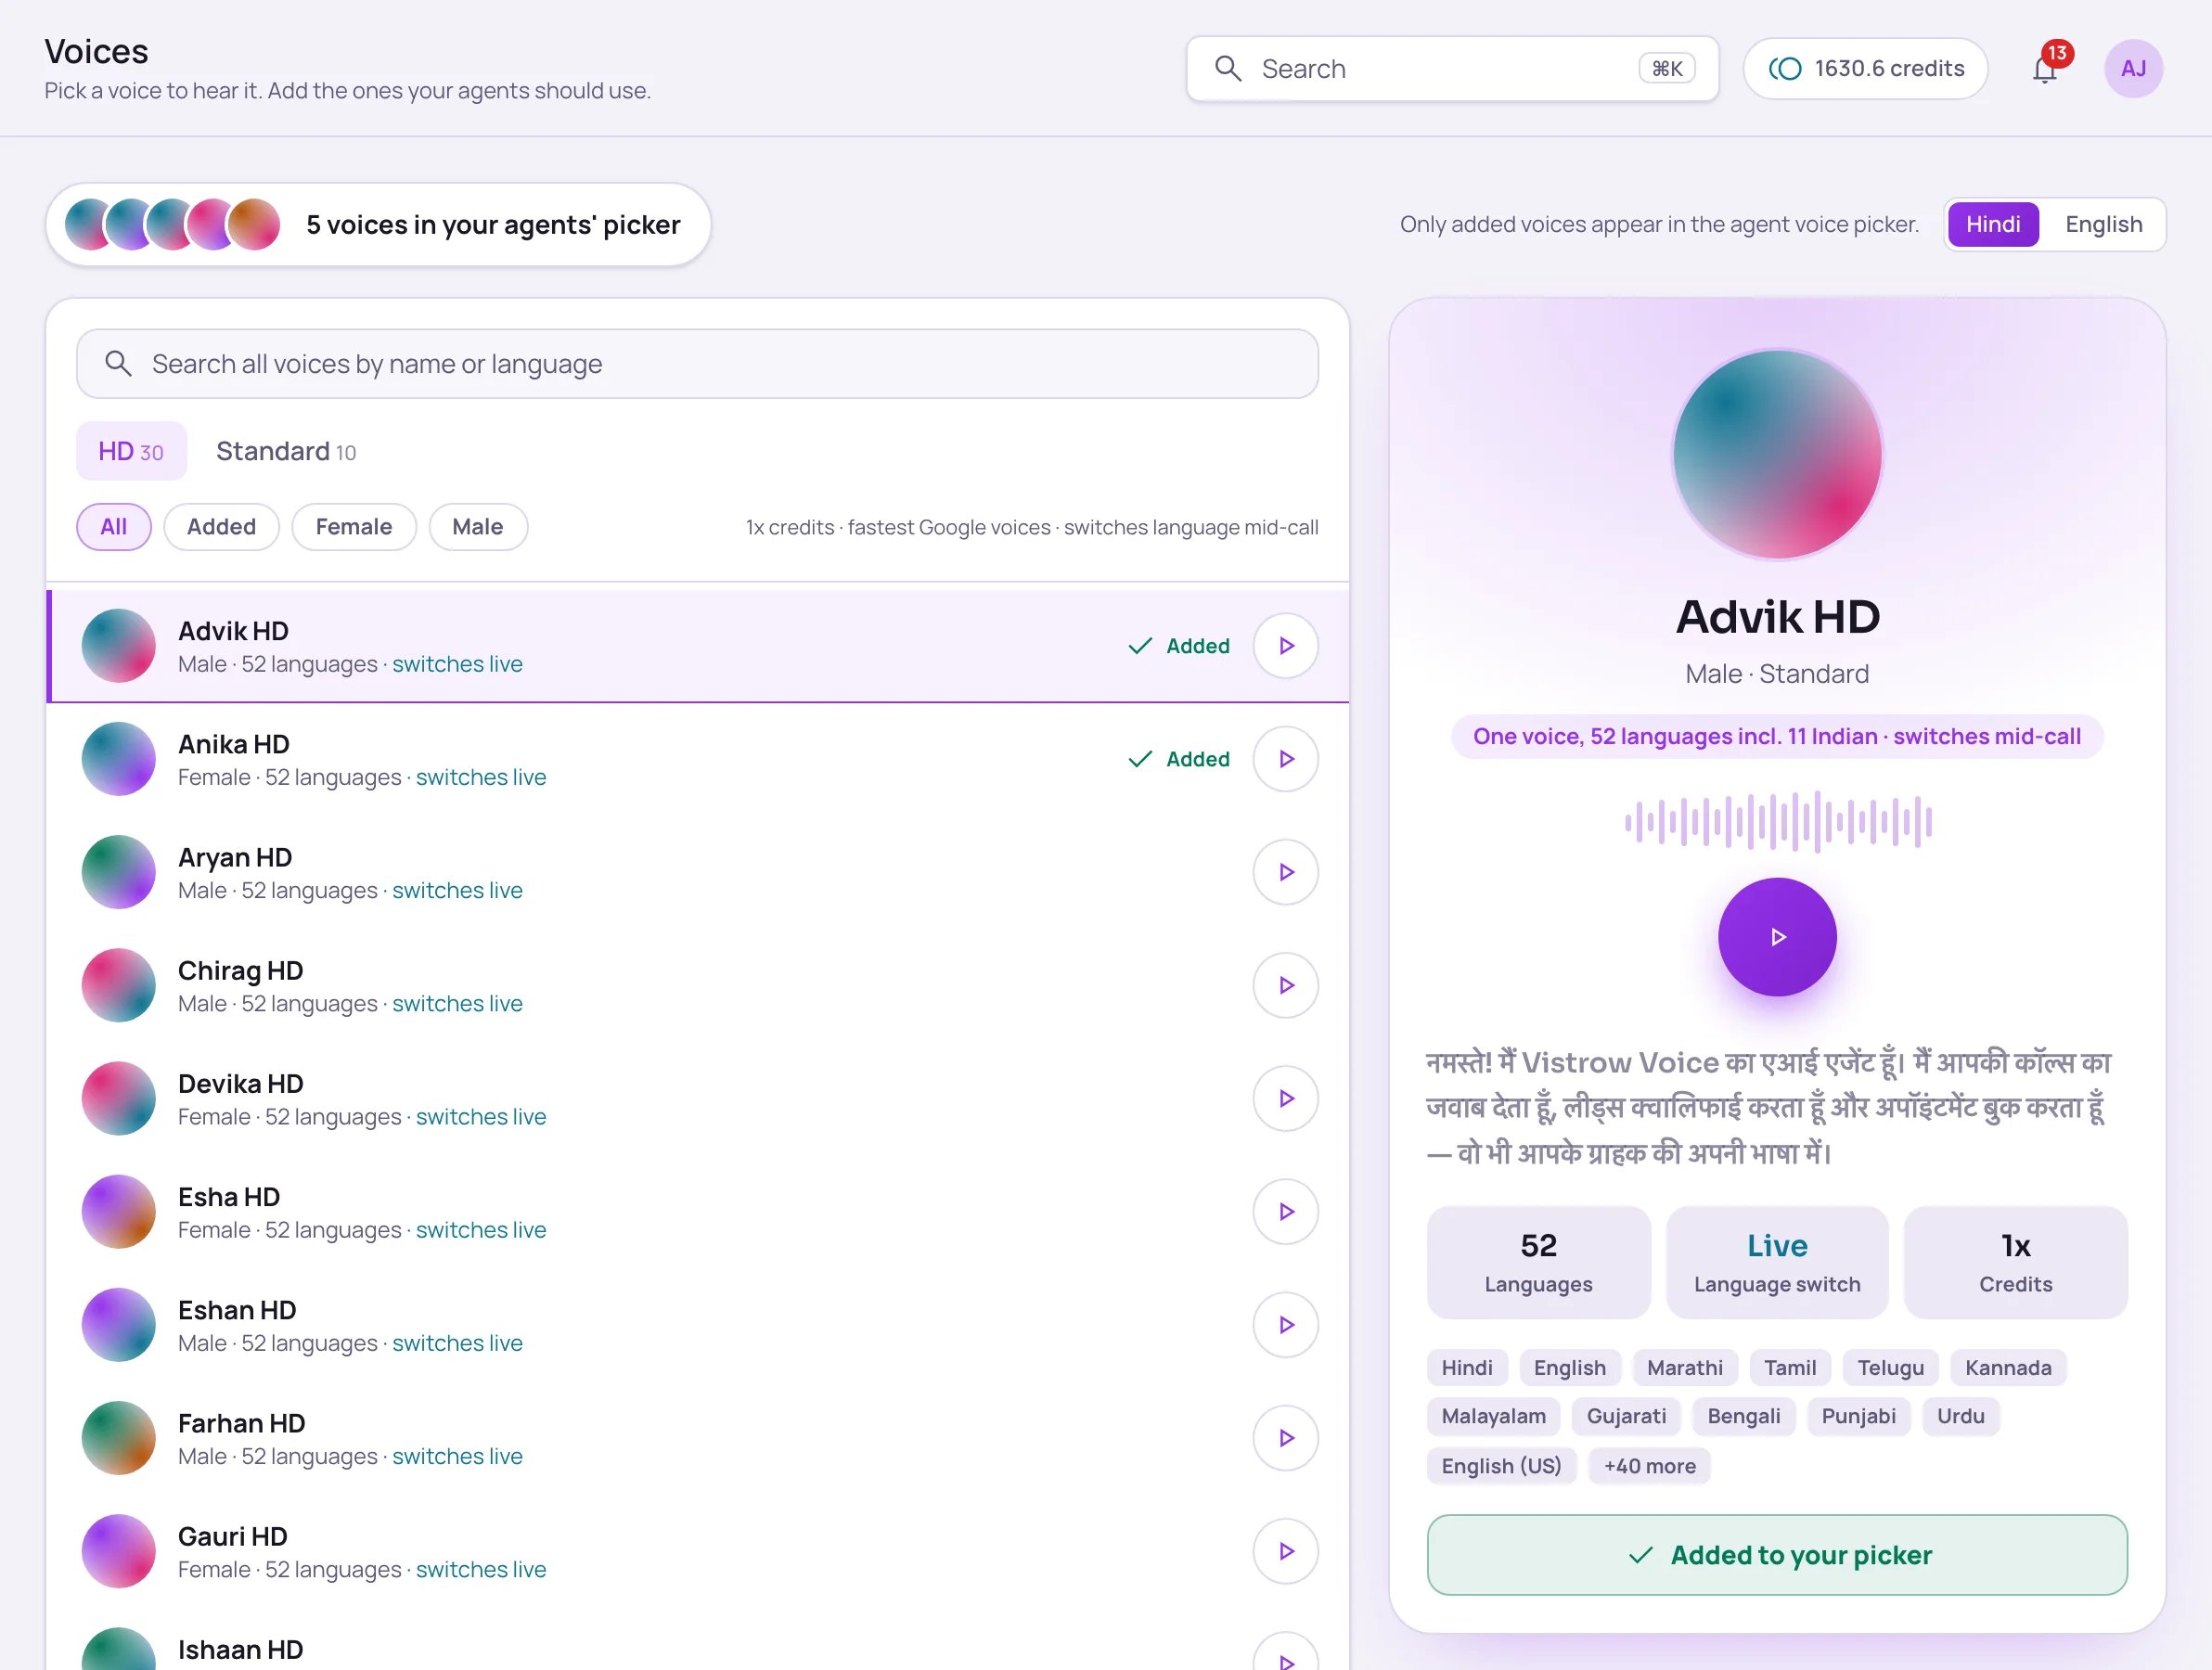The image size is (2212, 1670).
Task: Click the Esha HD avatar orb
Action: pyautogui.click(x=119, y=1211)
